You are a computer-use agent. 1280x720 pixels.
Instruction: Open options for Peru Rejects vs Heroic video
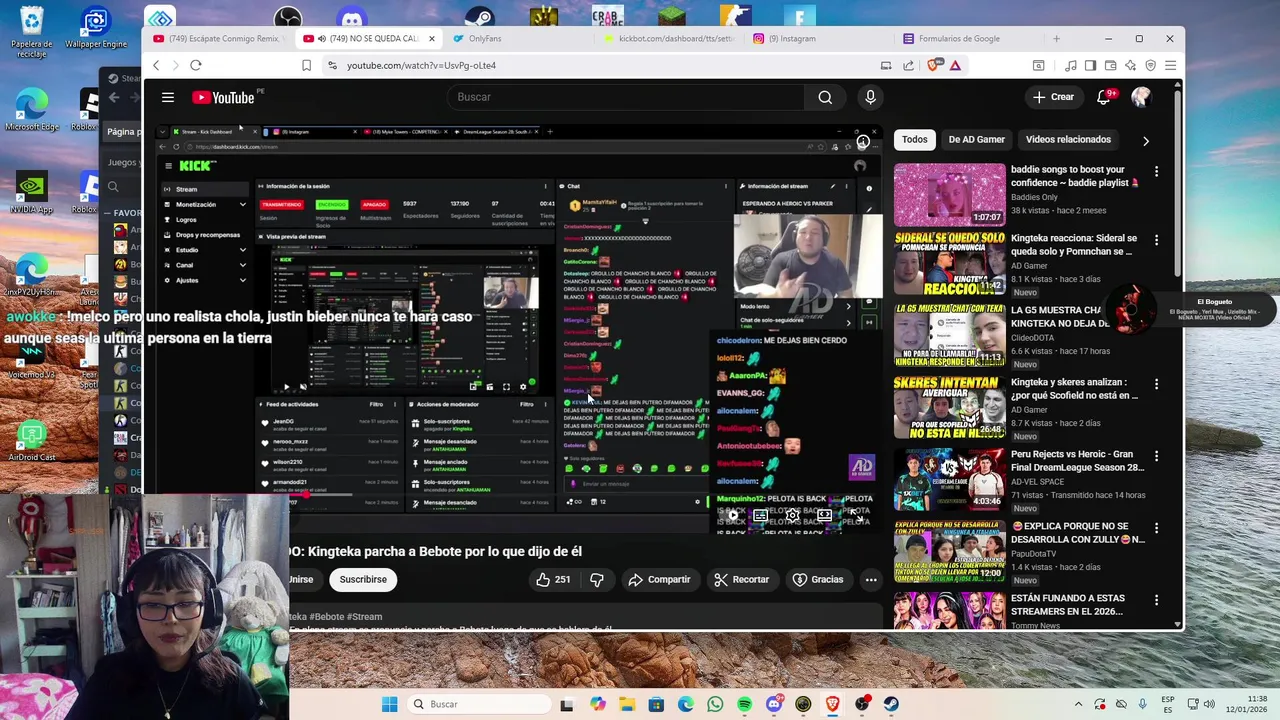click(1156, 457)
